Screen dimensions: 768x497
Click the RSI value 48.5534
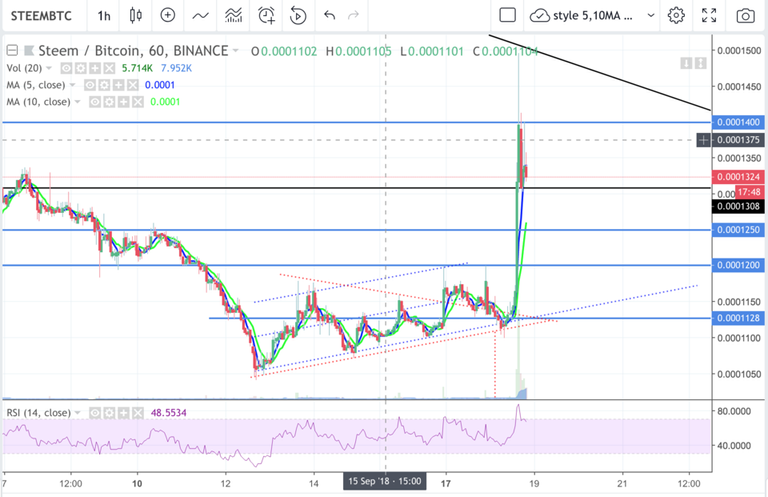tap(168, 413)
